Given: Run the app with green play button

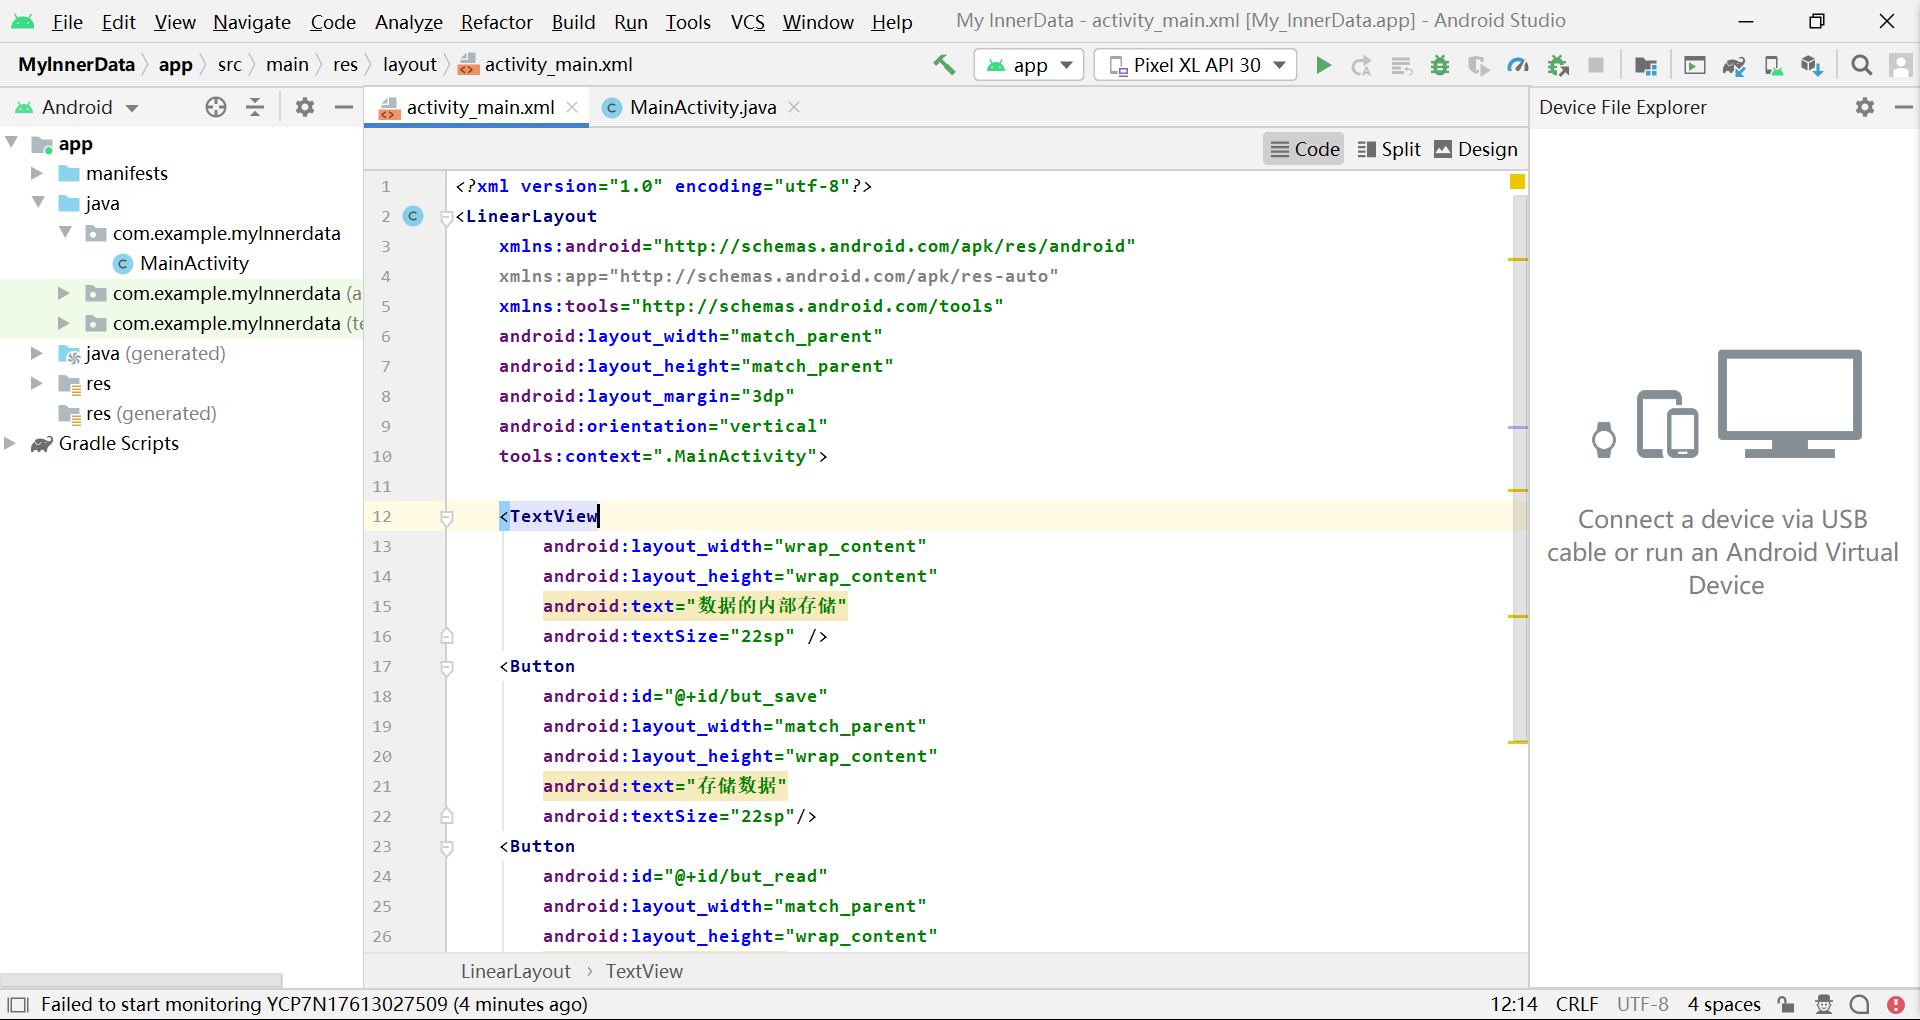Looking at the screenshot, I should [x=1323, y=65].
